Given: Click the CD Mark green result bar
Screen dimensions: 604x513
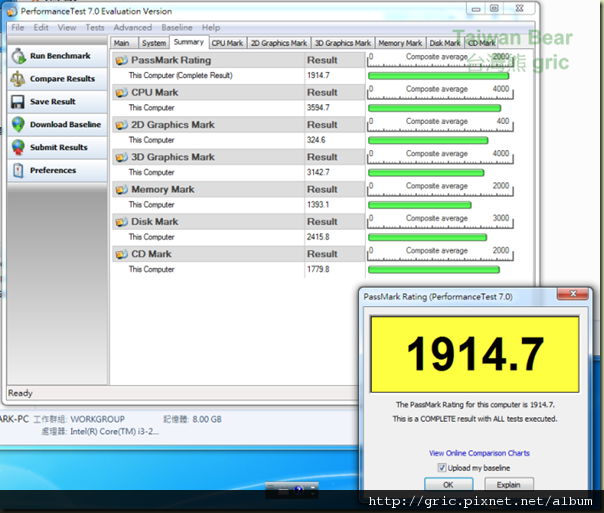Looking at the screenshot, I should [x=434, y=270].
